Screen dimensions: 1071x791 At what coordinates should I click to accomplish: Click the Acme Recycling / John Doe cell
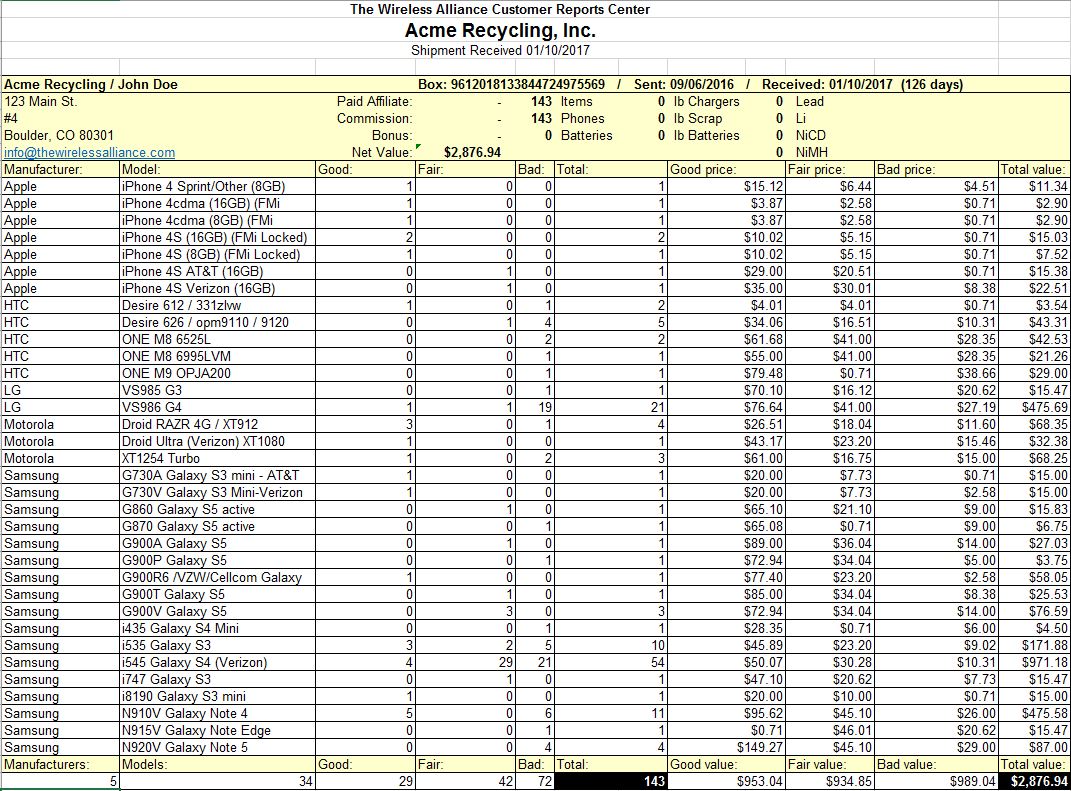[x=91, y=85]
